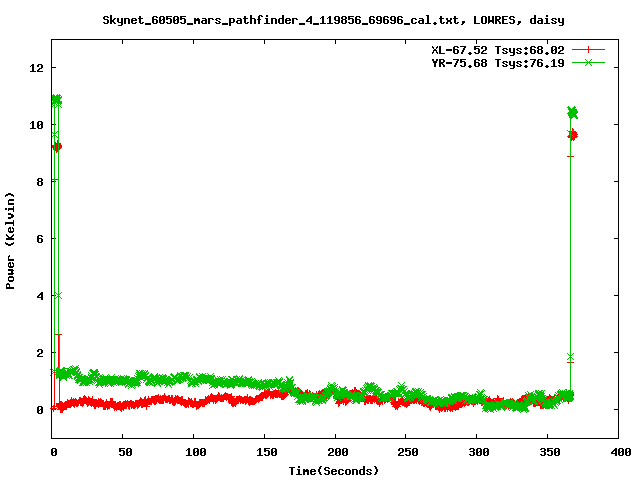Screen dimensions: 640x480
Task: Select the legend entry XL-67.52 Tsys:68.02
Action: 498,50
